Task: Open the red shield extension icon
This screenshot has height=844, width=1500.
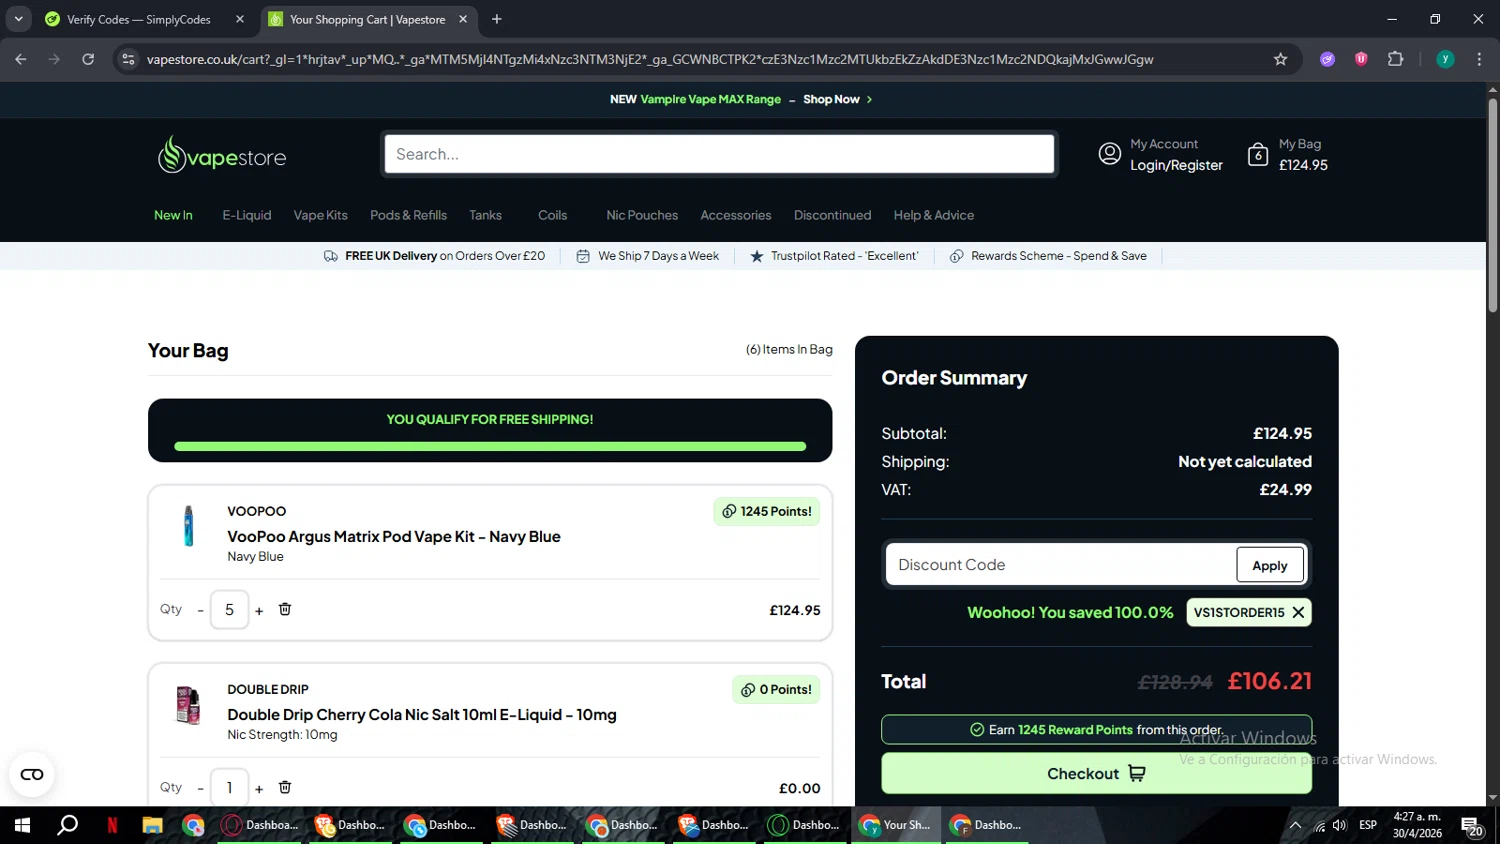Action: (1361, 59)
